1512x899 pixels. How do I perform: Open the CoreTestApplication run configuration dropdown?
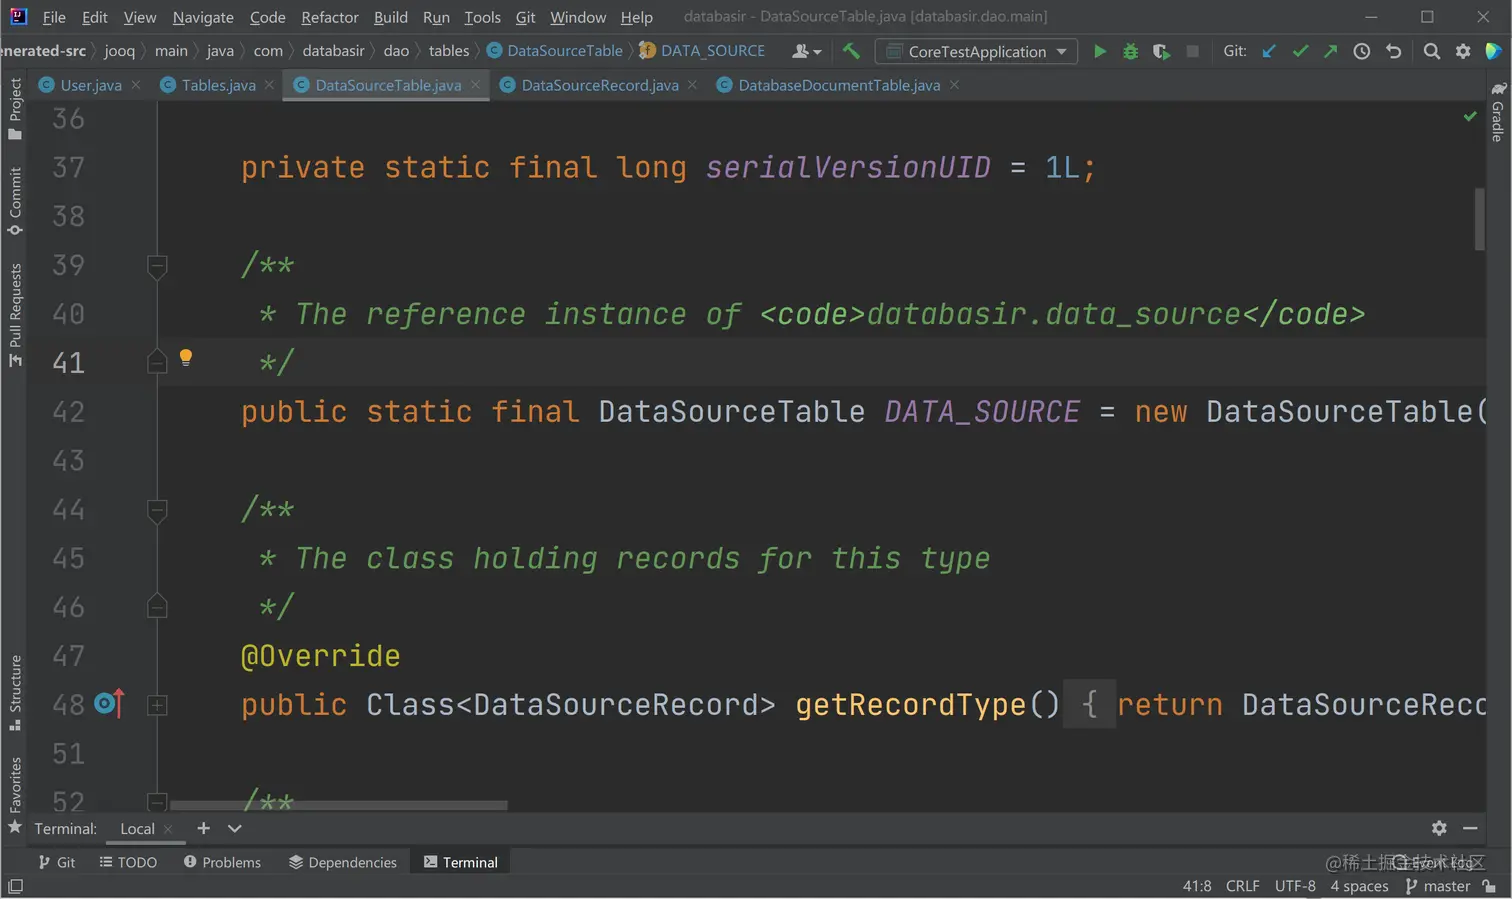coord(977,51)
